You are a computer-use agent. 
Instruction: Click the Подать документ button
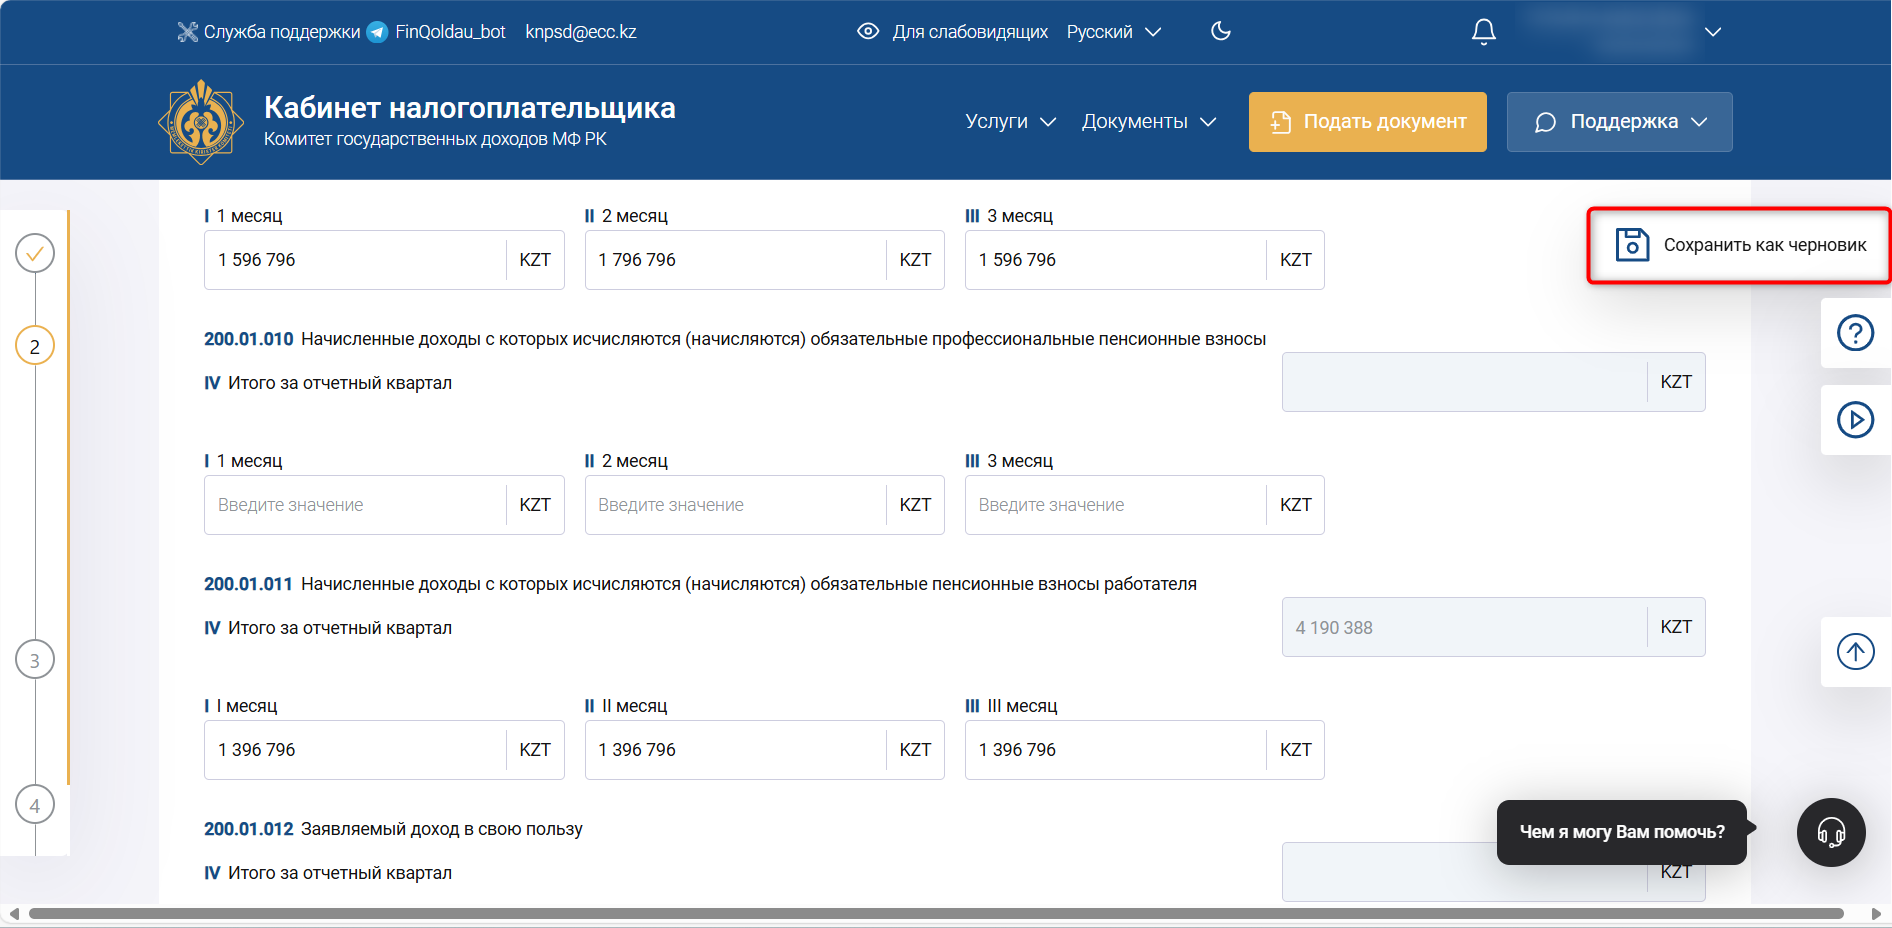[x=1367, y=122]
